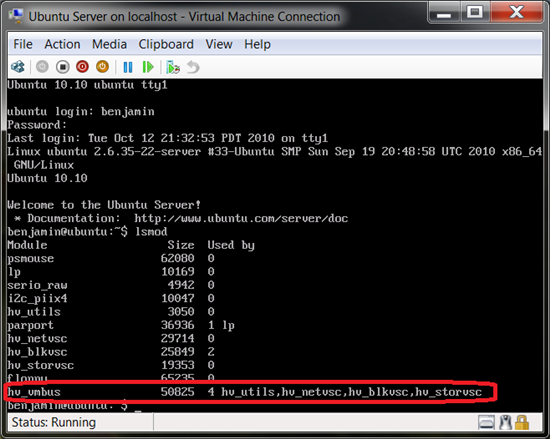The image size is (550, 439).
Task: Click the 'Password:' prompt line
Action: coord(37,125)
